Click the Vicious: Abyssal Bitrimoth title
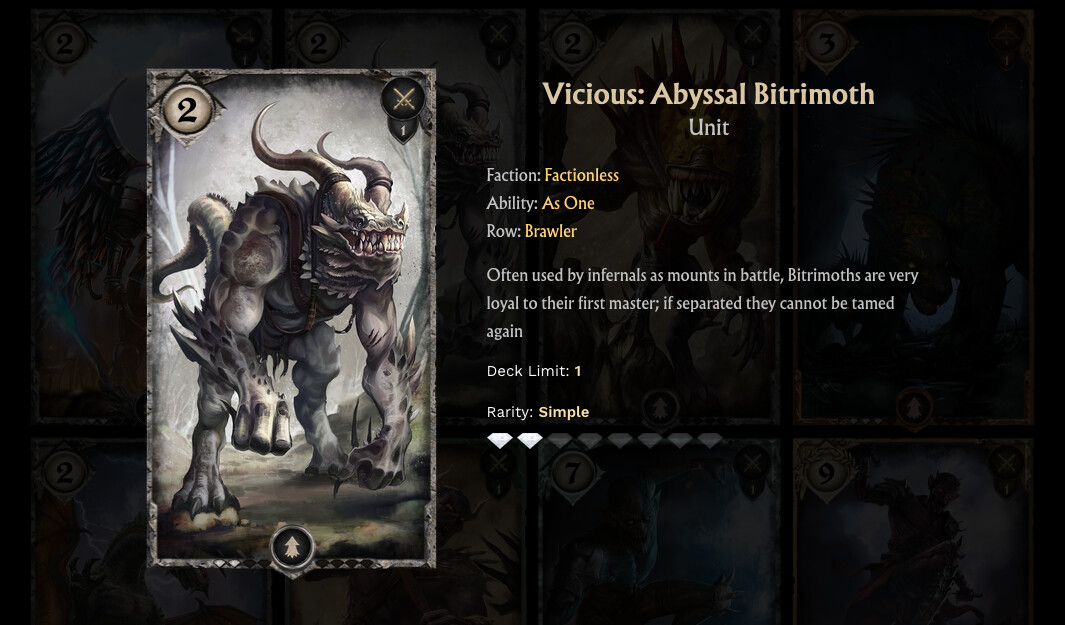Screen dimensions: 1065x625 [708, 94]
